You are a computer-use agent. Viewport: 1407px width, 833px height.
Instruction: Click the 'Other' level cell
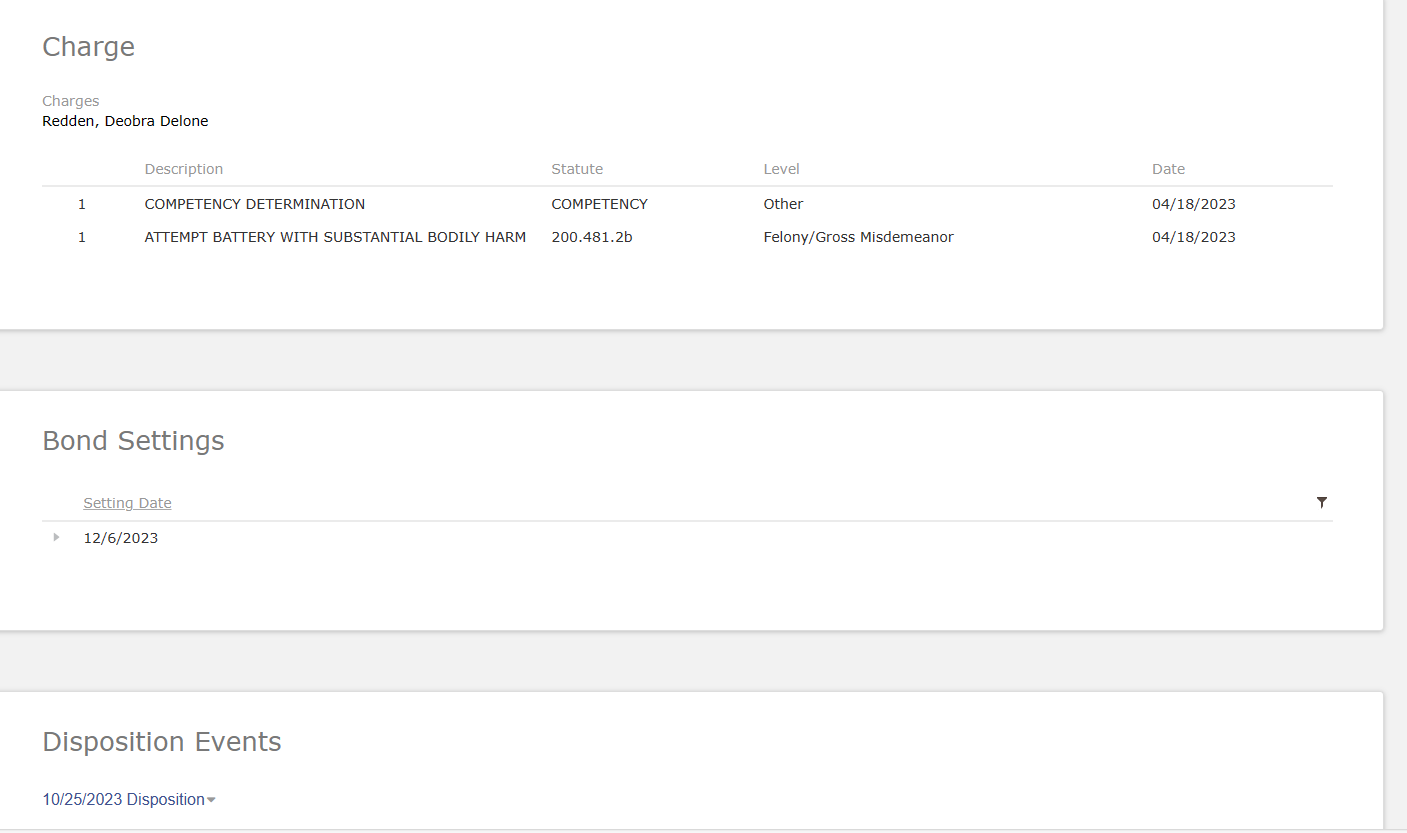[783, 204]
